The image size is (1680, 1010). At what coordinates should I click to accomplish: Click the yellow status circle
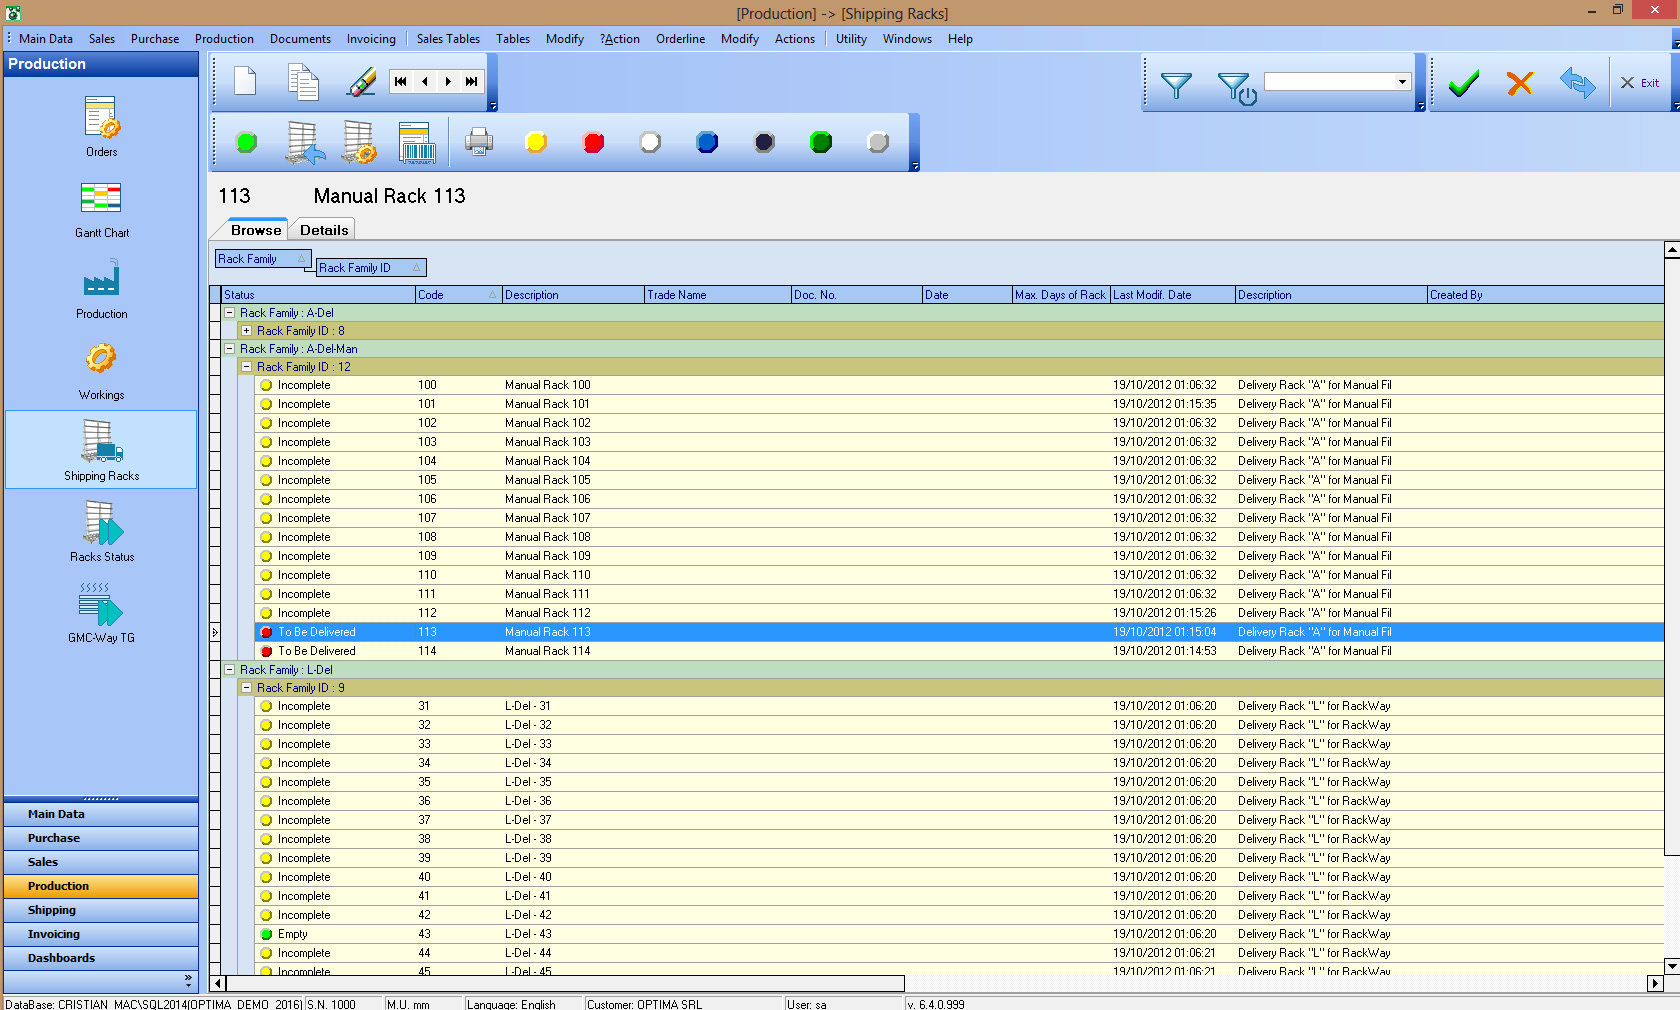click(536, 143)
